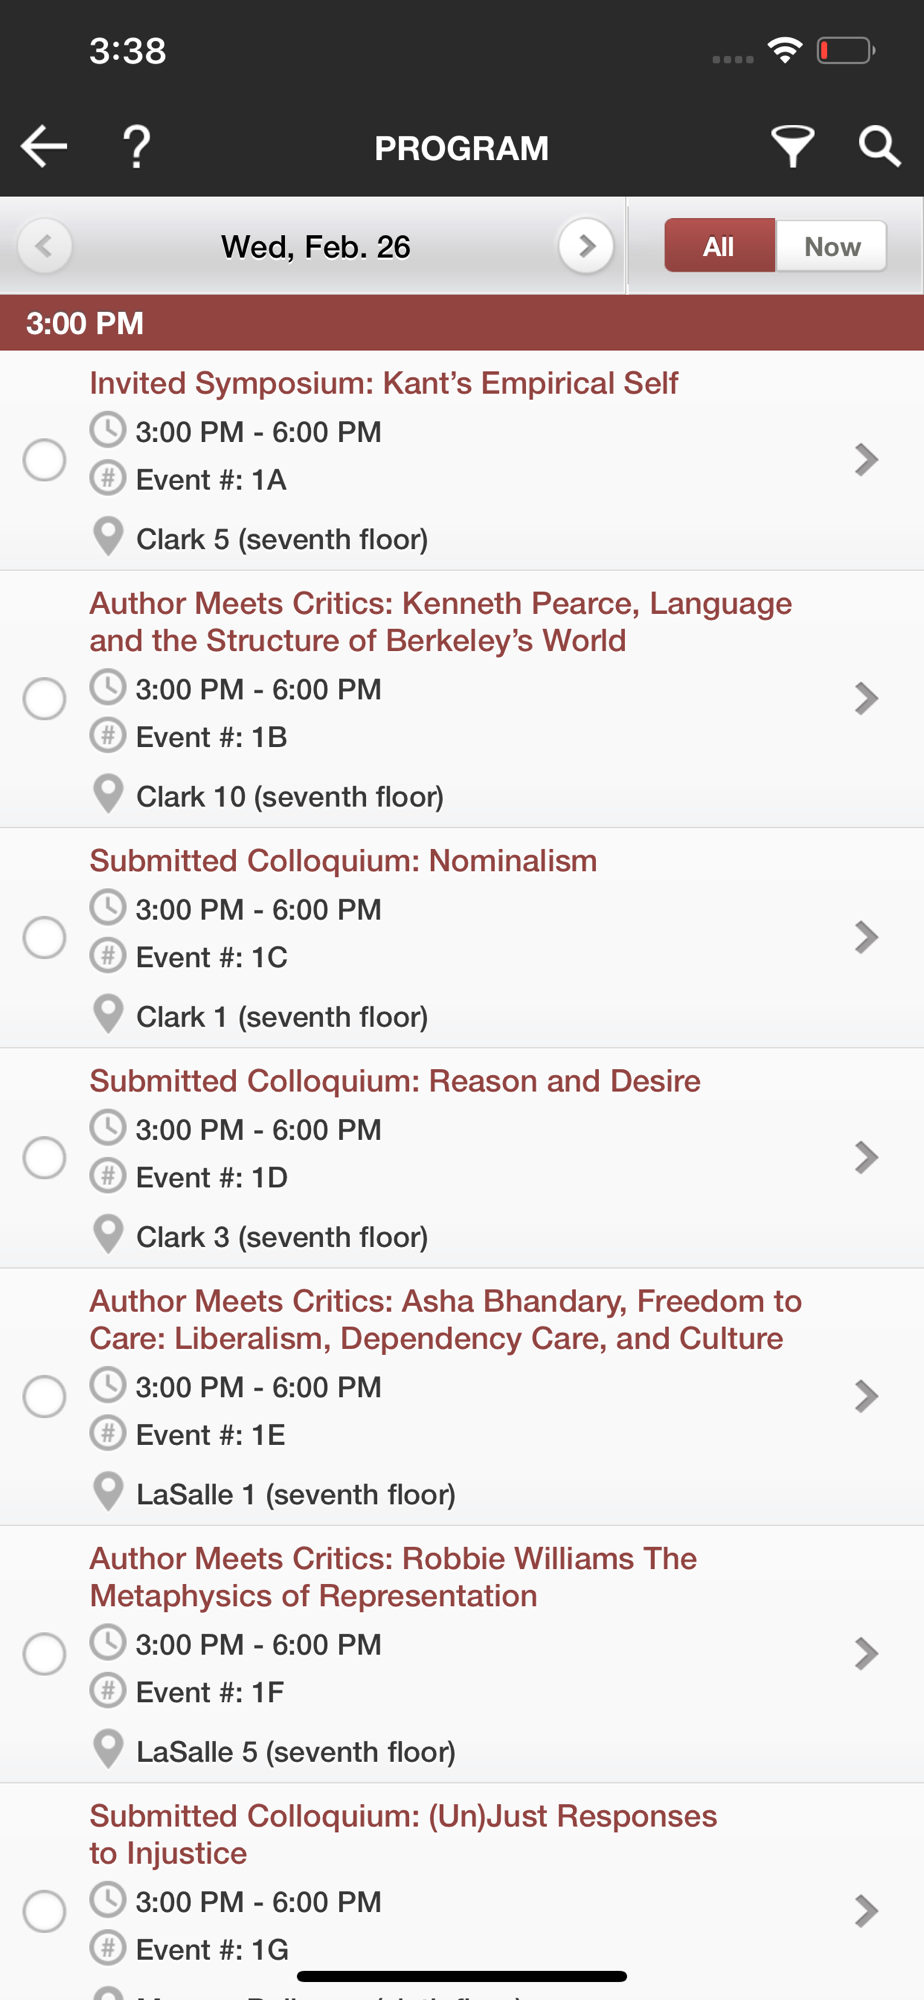Select circle for Reason and Desire

45,1158
